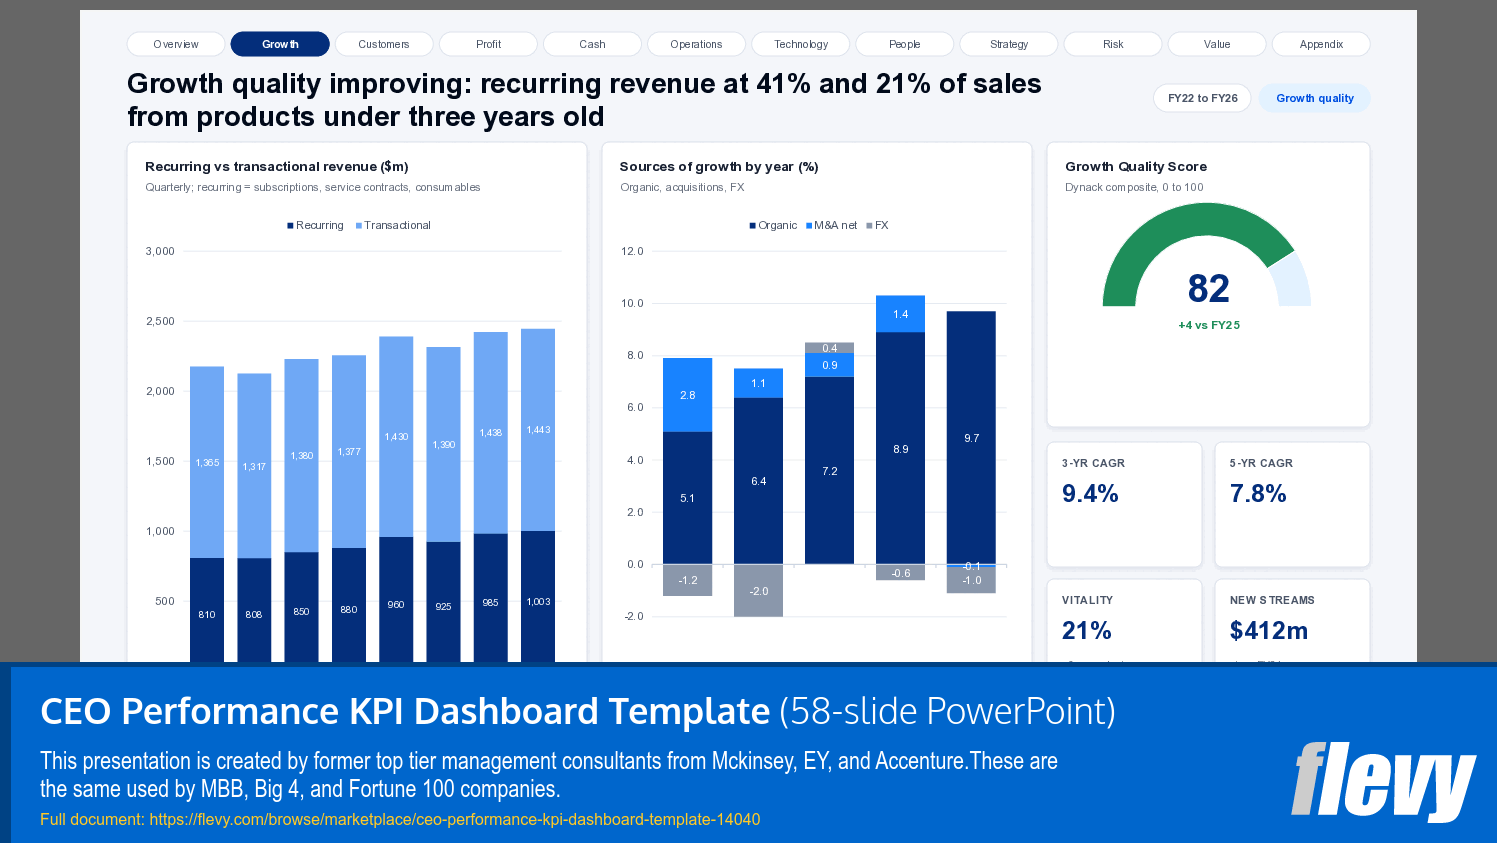Viewport: 1497px width, 843px height.
Task: Click the 2.8 M&A net bar segment
Action: [x=688, y=395]
